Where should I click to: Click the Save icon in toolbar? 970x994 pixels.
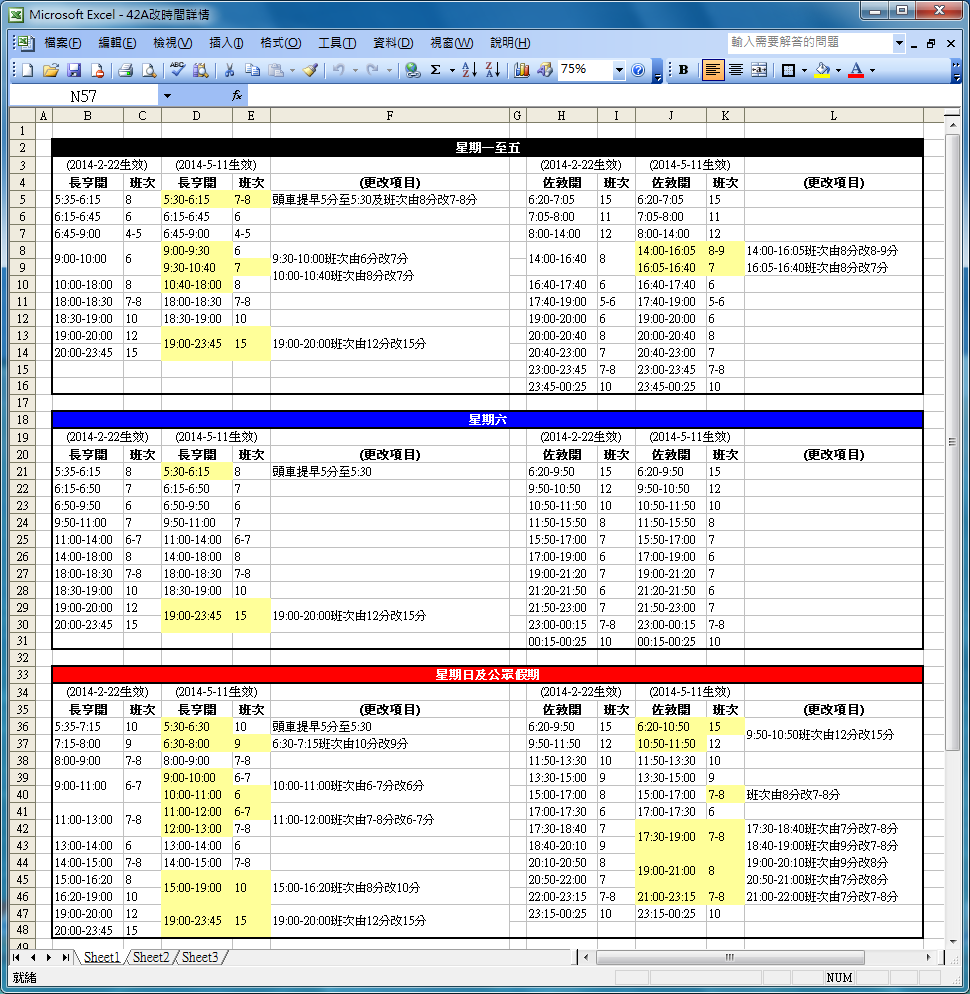[x=74, y=70]
